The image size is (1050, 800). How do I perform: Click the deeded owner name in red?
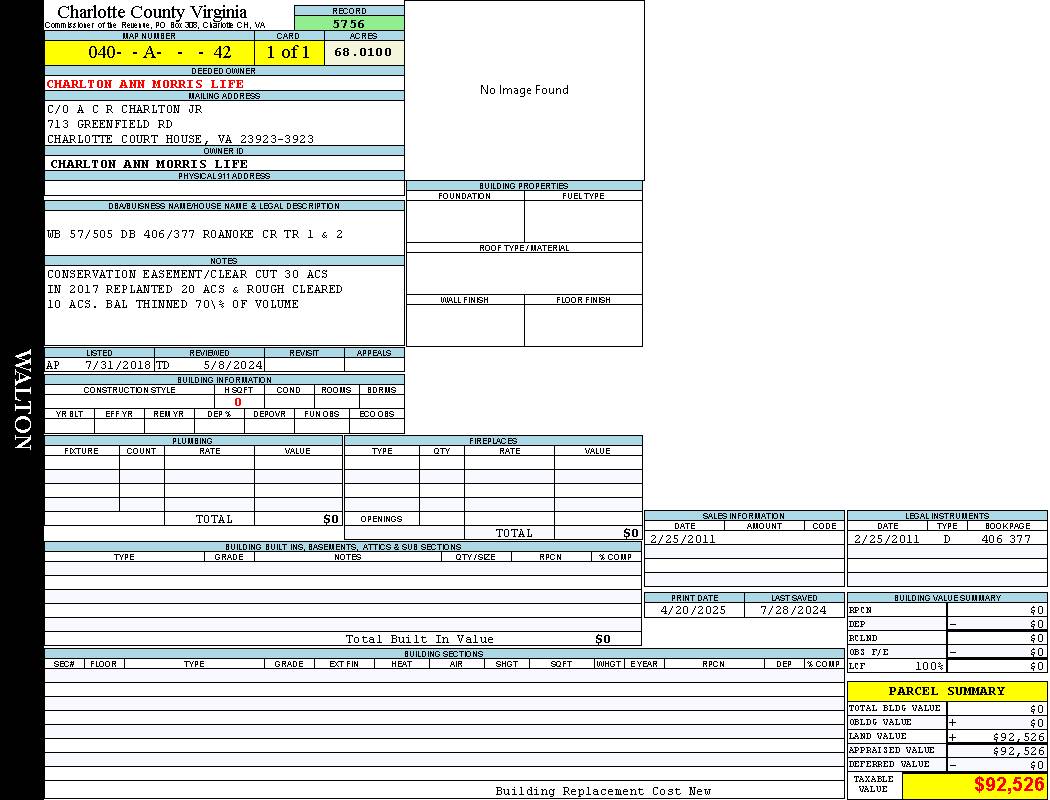point(145,84)
